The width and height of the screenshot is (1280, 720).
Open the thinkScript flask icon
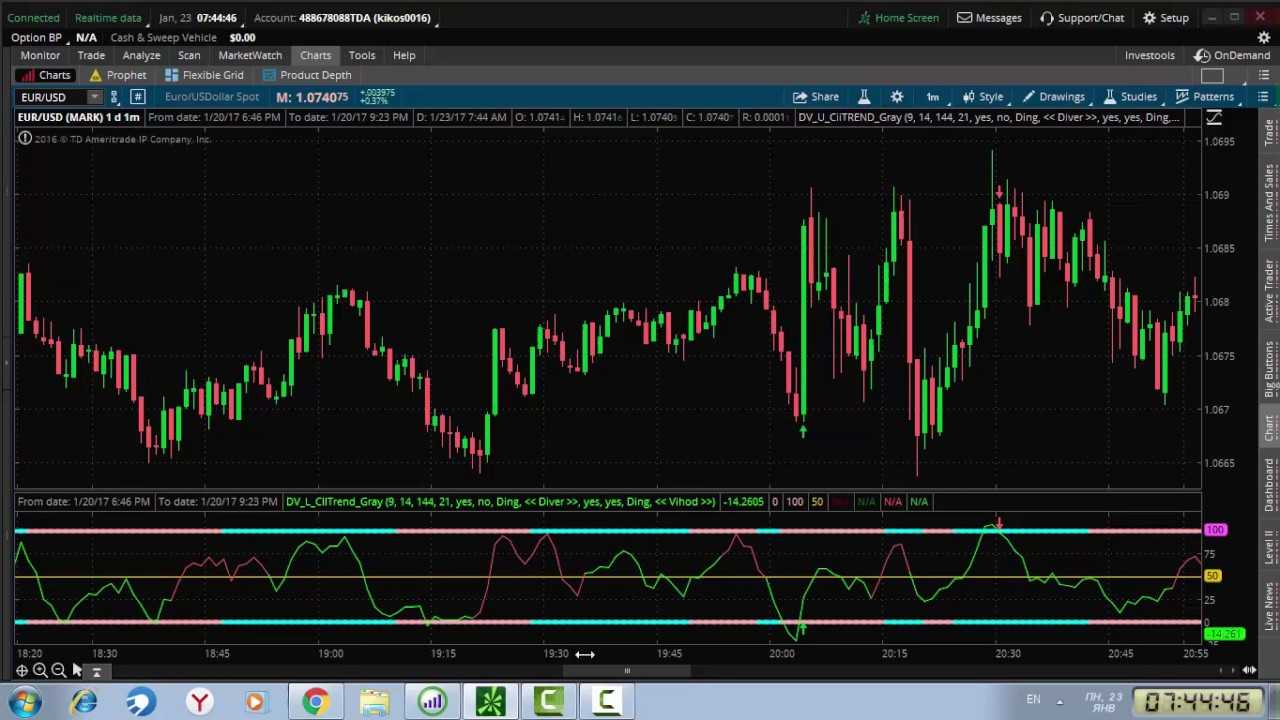tap(864, 97)
